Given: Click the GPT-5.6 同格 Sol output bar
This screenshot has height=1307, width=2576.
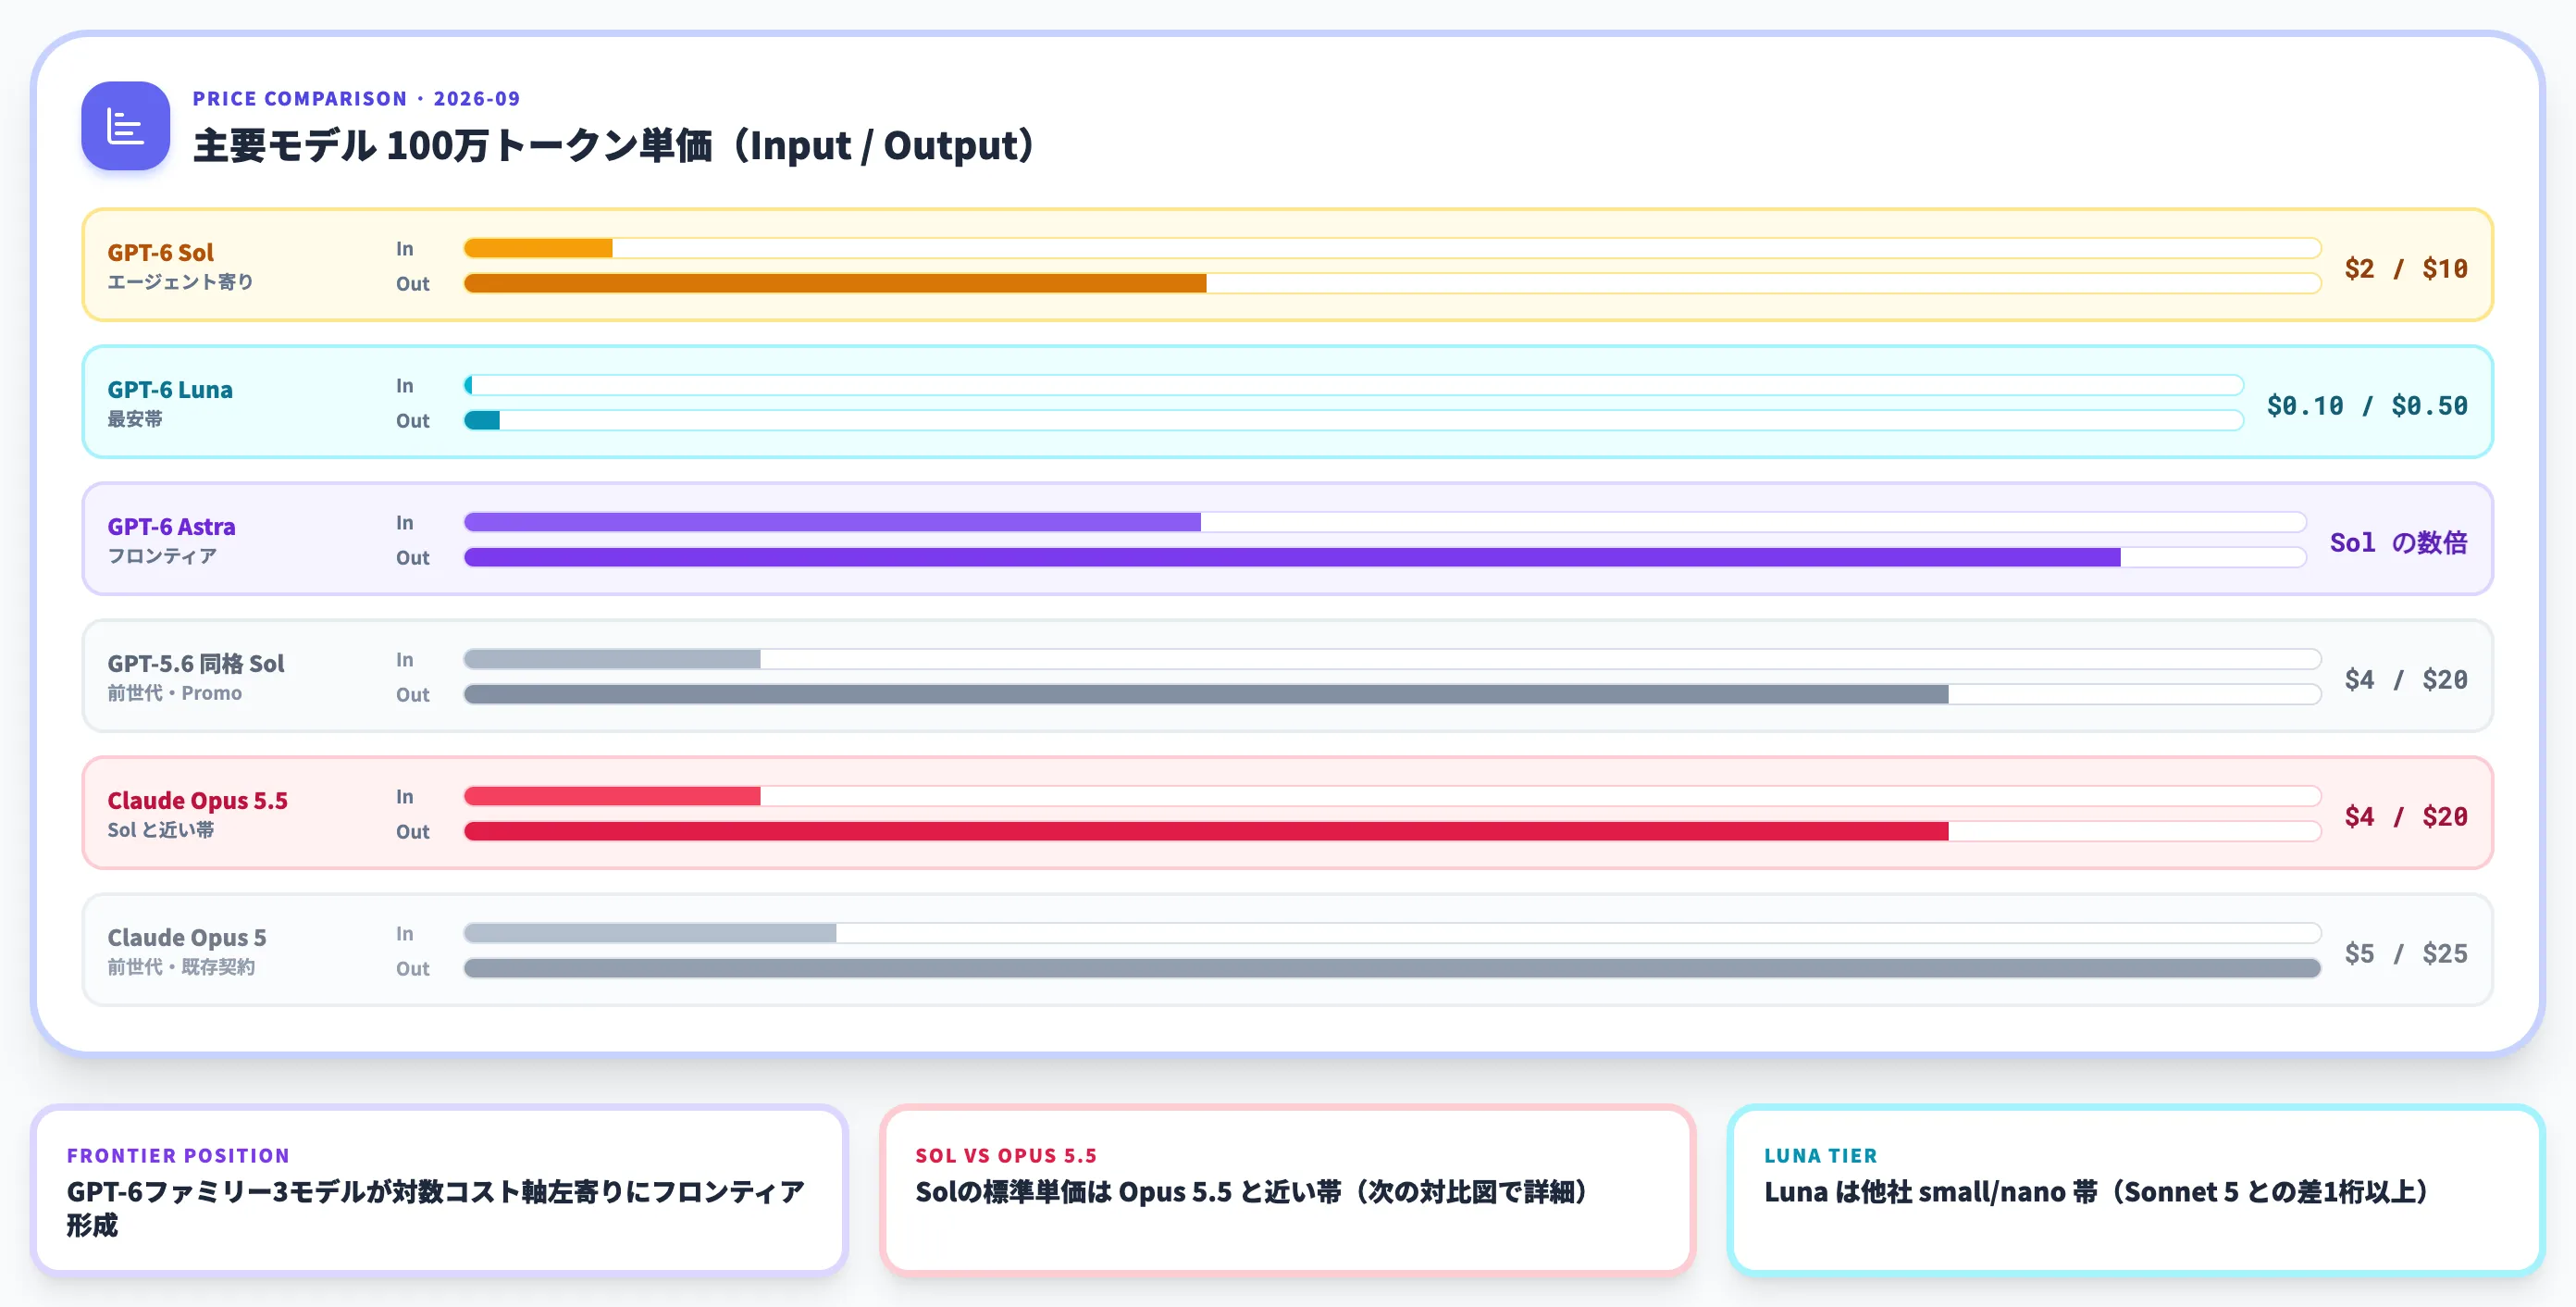Looking at the screenshot, I should coord(1392,694).
